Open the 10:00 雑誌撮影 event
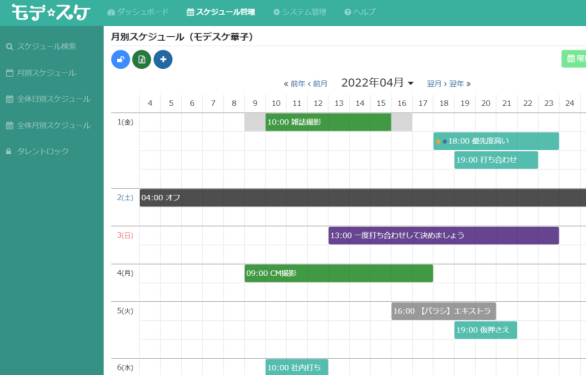This screenshot has height=375, width=586. tap(328, 122)
